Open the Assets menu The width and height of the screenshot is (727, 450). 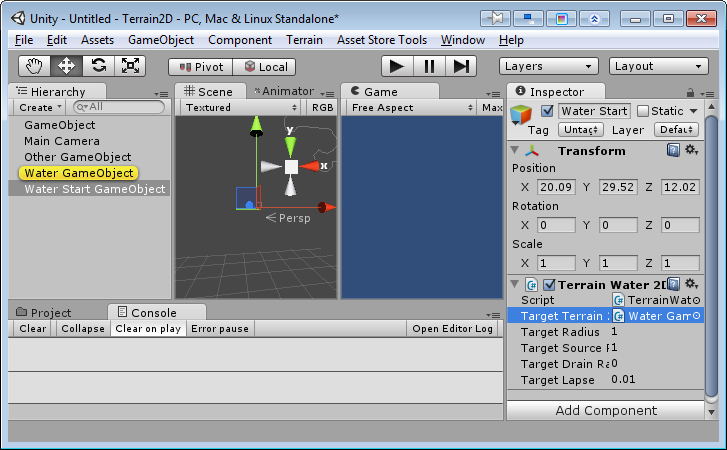[x=97, y=40]
